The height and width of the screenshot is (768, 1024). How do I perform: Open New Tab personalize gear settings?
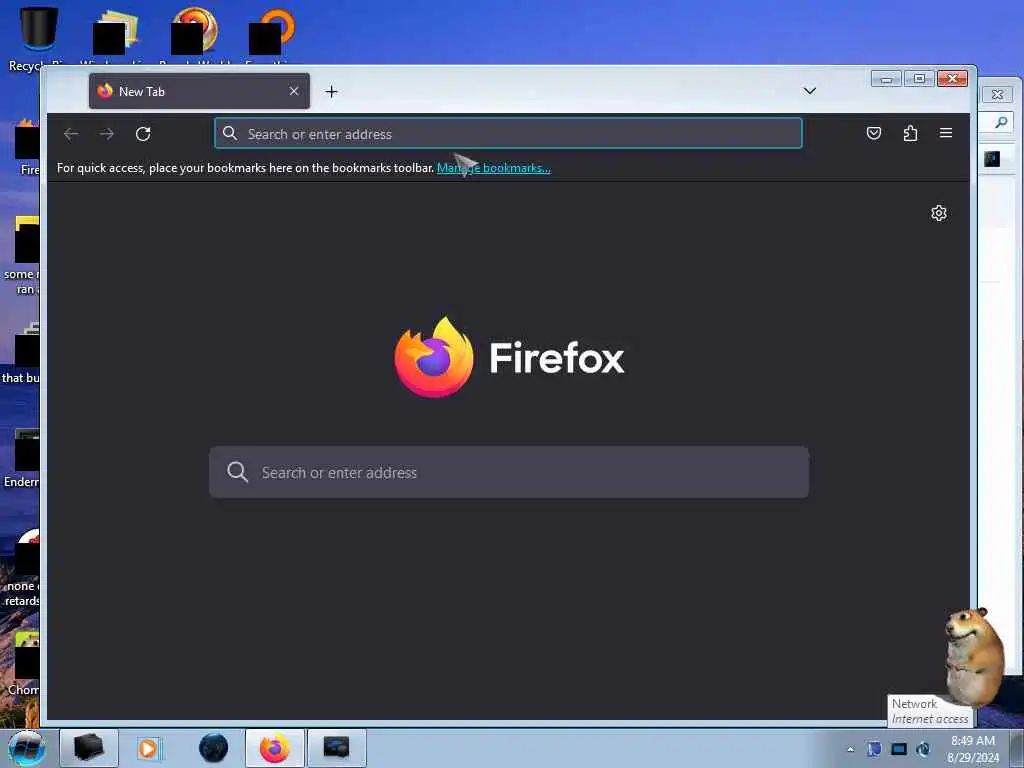coord(939,213)
